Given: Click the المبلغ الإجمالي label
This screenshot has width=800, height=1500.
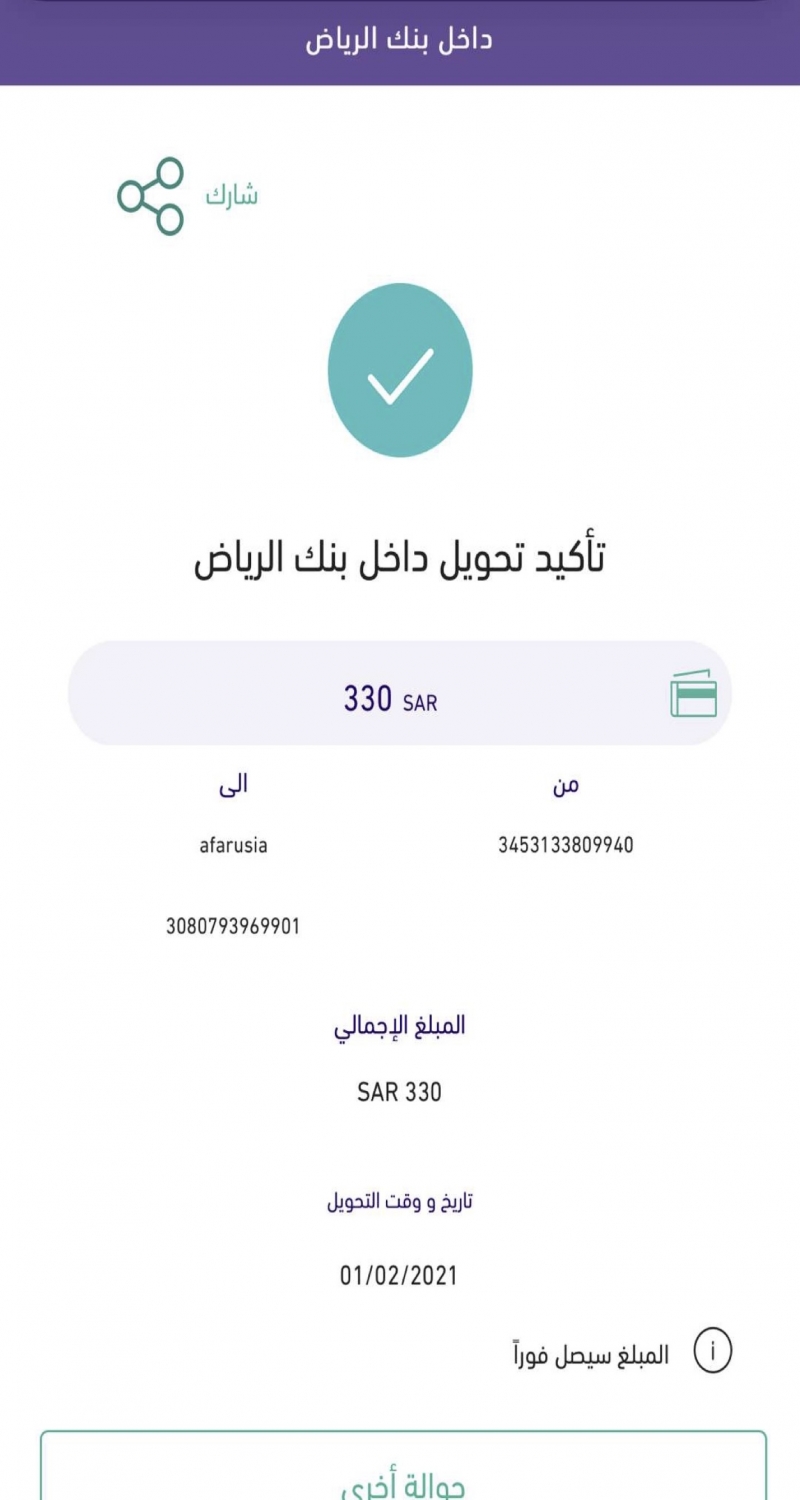Looking at the screenshot, I should (x=399, y=1027).
